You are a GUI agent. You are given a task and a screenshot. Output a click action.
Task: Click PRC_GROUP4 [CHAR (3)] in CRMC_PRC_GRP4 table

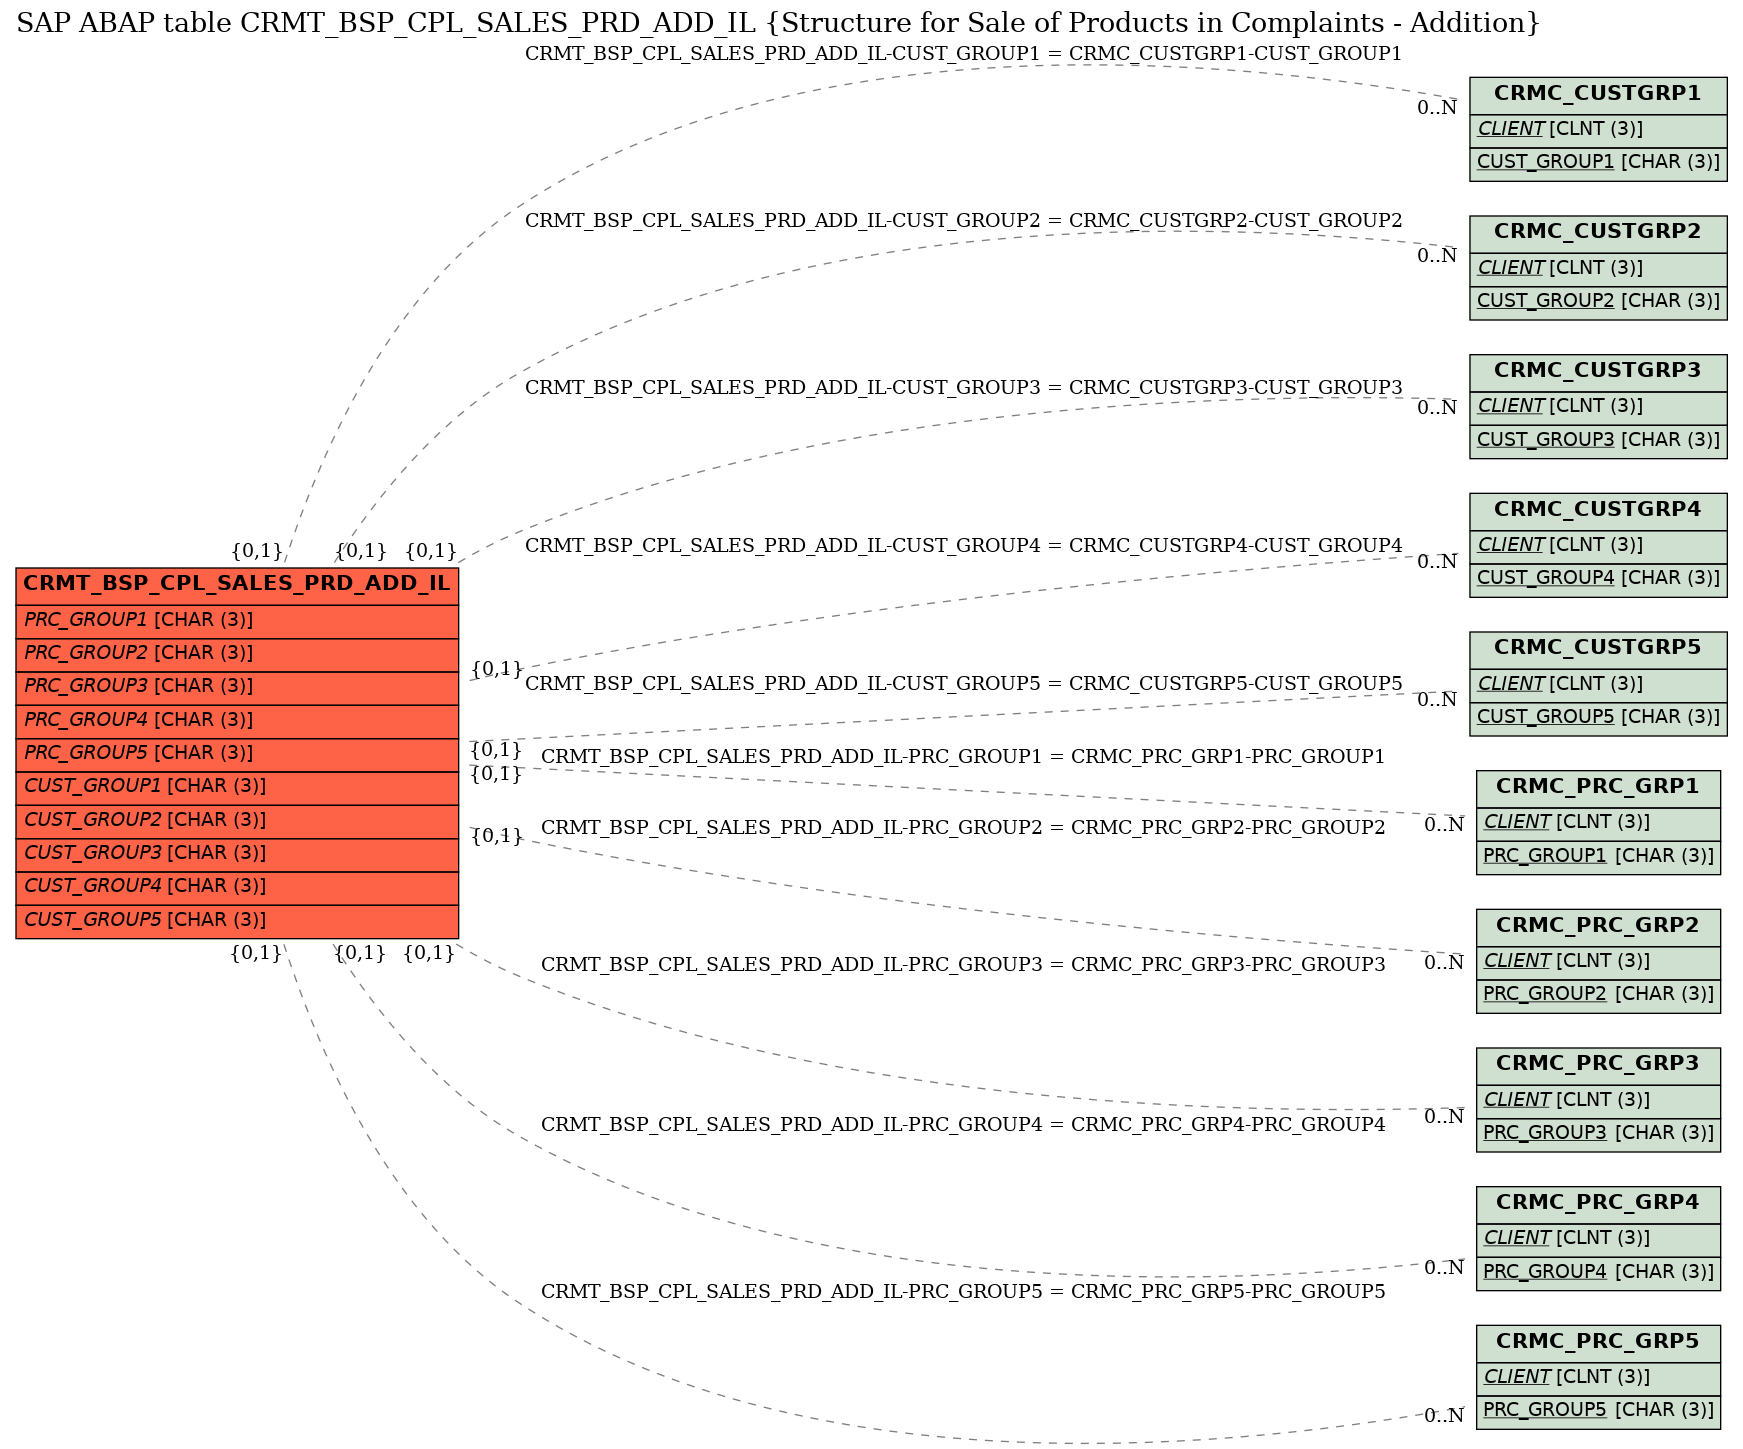[1598, 1273]
